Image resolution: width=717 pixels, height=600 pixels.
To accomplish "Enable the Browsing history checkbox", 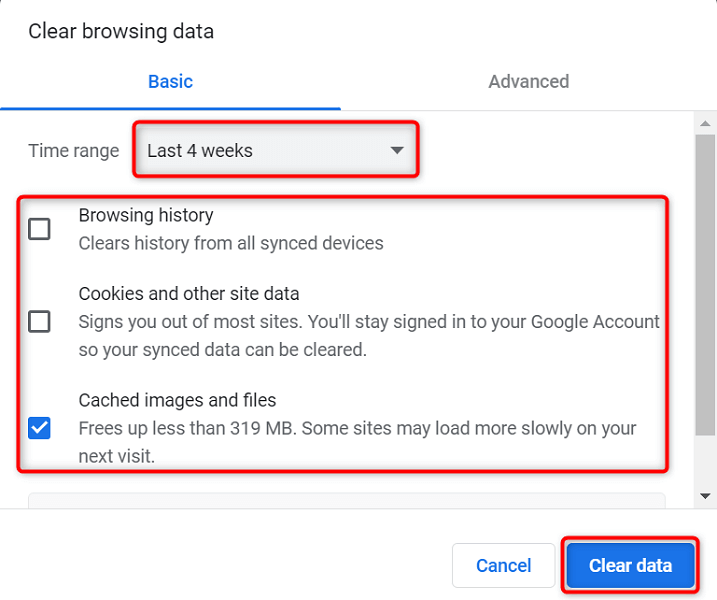I will [x=39, y=230].
